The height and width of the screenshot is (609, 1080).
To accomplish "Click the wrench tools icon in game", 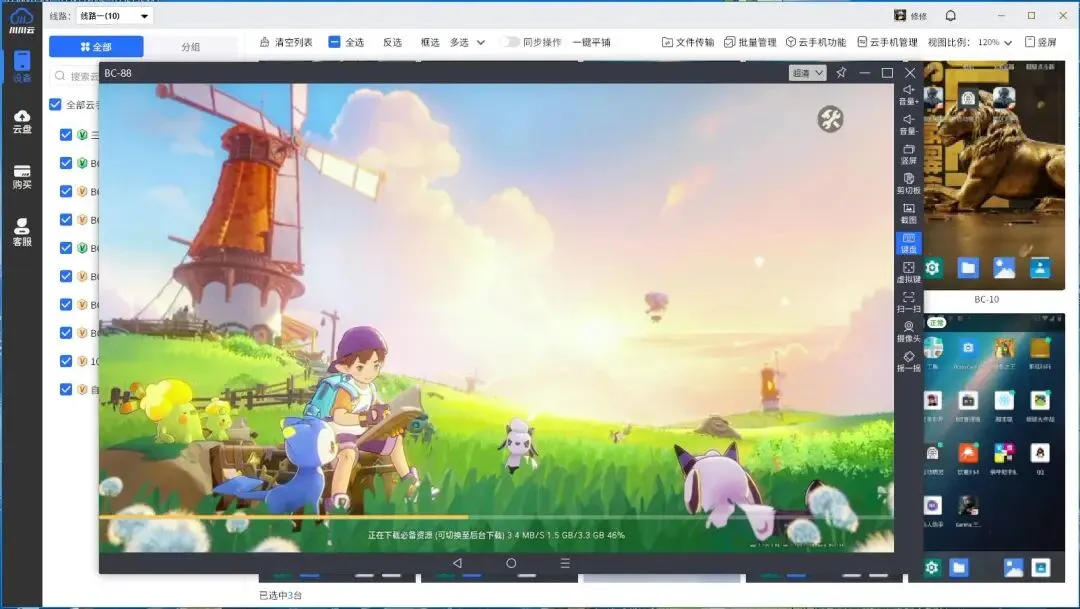I will (830, 119).
